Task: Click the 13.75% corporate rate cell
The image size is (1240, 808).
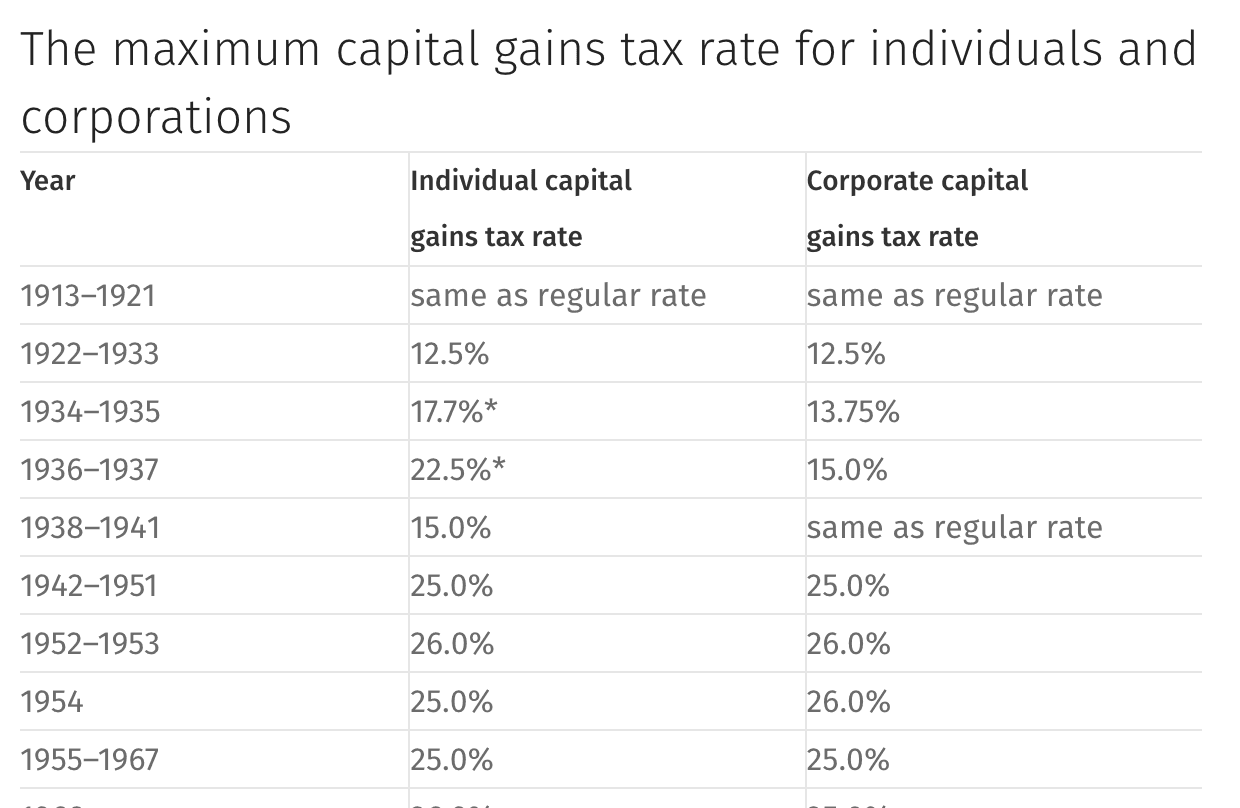Action: click(x=853, y=412)
